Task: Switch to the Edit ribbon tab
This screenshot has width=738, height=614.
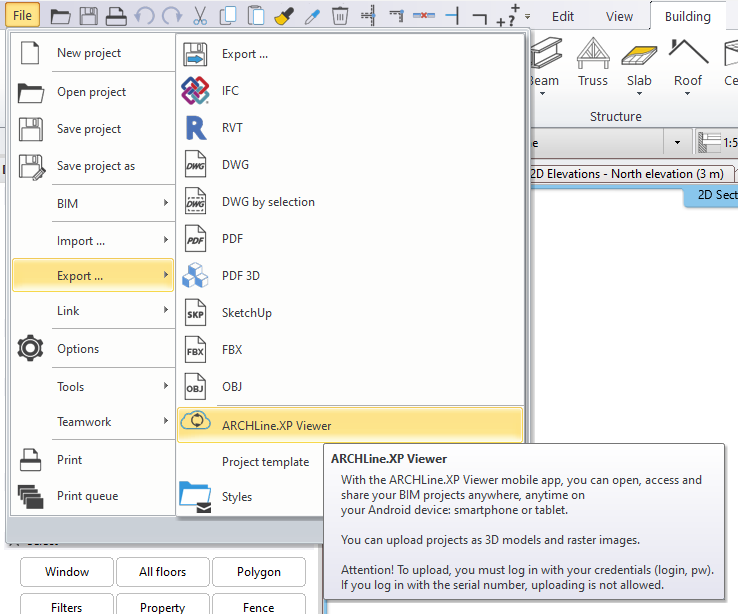Action: coord(563,16)
